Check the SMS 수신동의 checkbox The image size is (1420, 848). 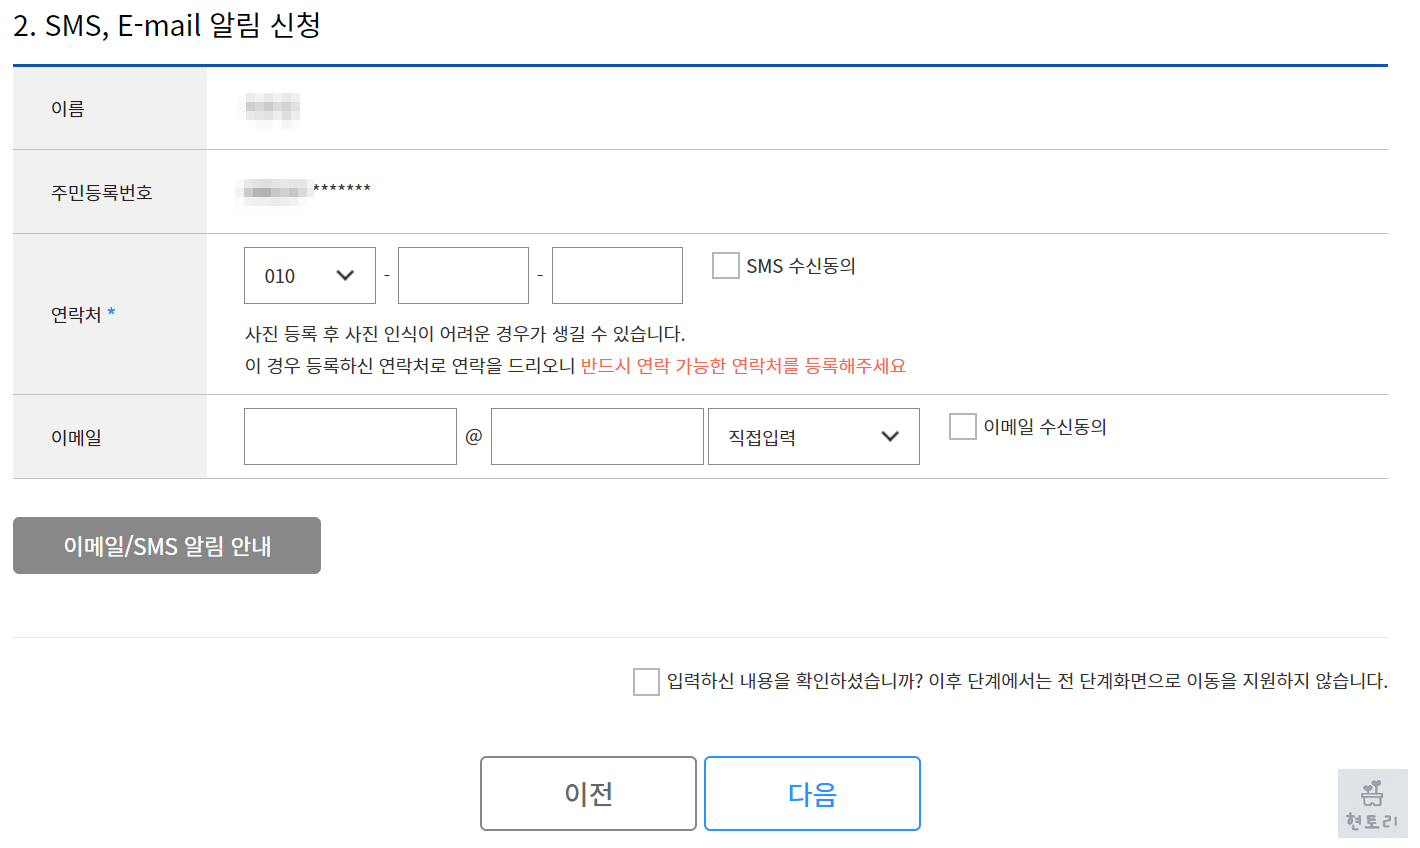[726, 266]
